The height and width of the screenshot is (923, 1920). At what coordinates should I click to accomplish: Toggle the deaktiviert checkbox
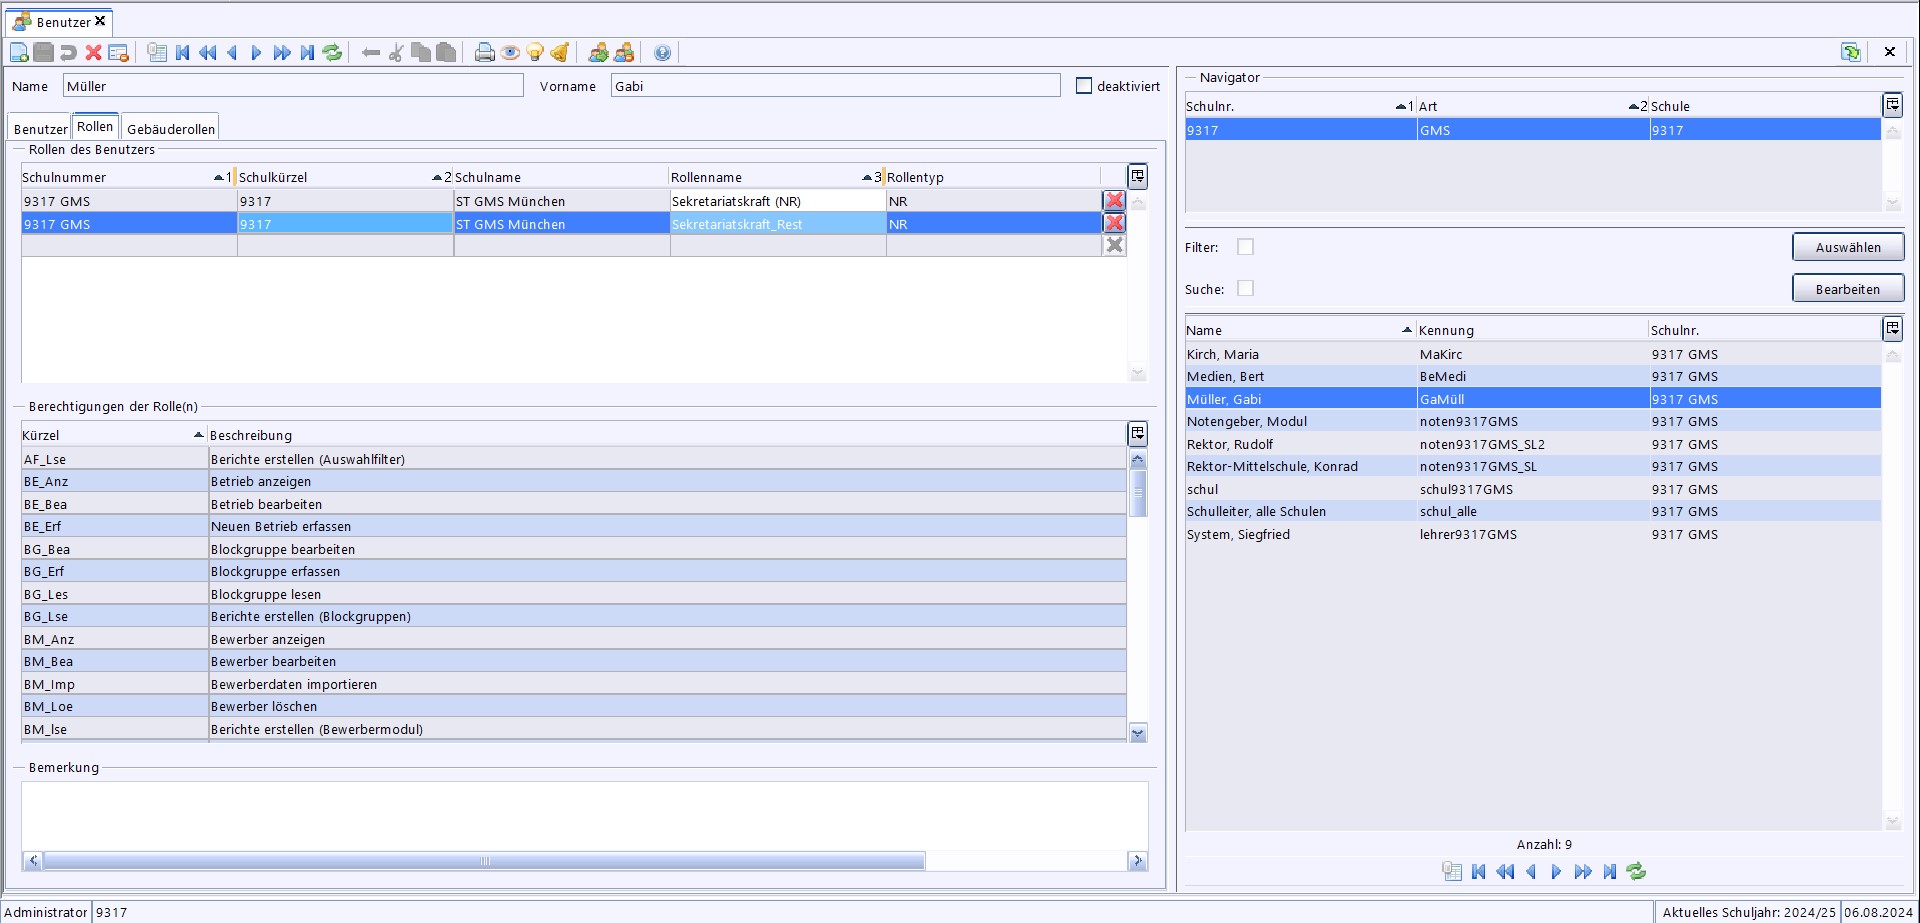[x=1084, y=86]
